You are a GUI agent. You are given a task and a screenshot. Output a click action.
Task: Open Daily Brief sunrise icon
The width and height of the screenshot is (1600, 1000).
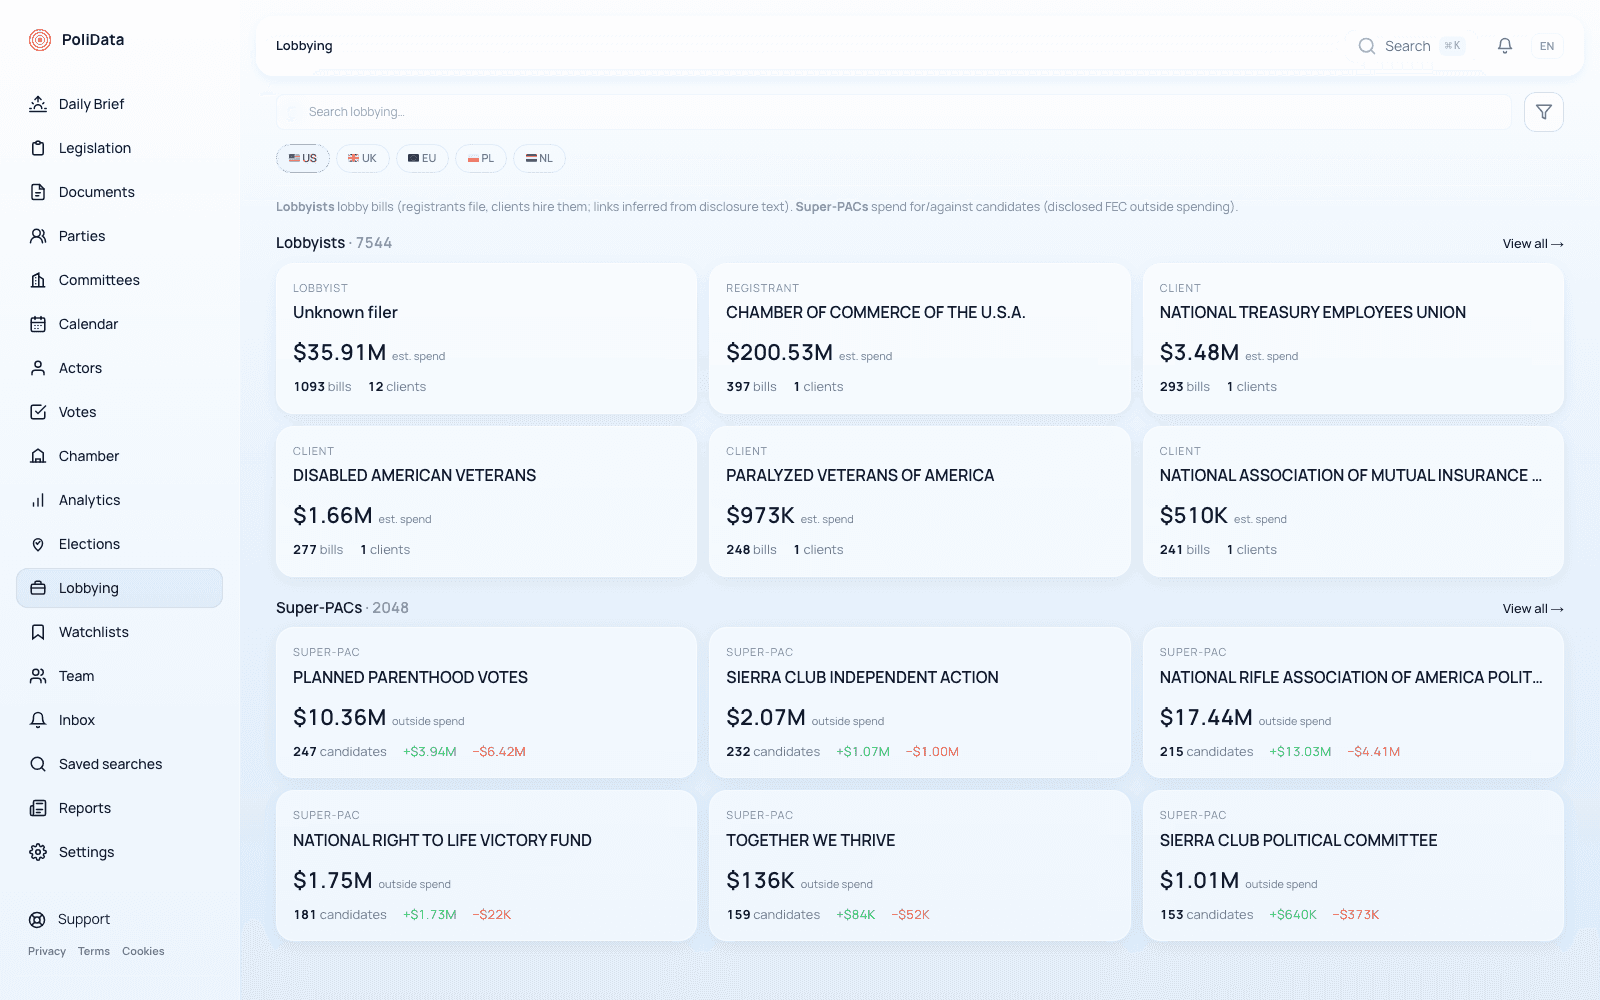38,104
